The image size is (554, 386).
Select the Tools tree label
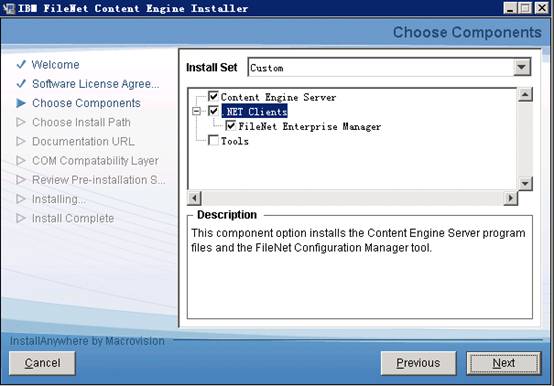(235, 141)
